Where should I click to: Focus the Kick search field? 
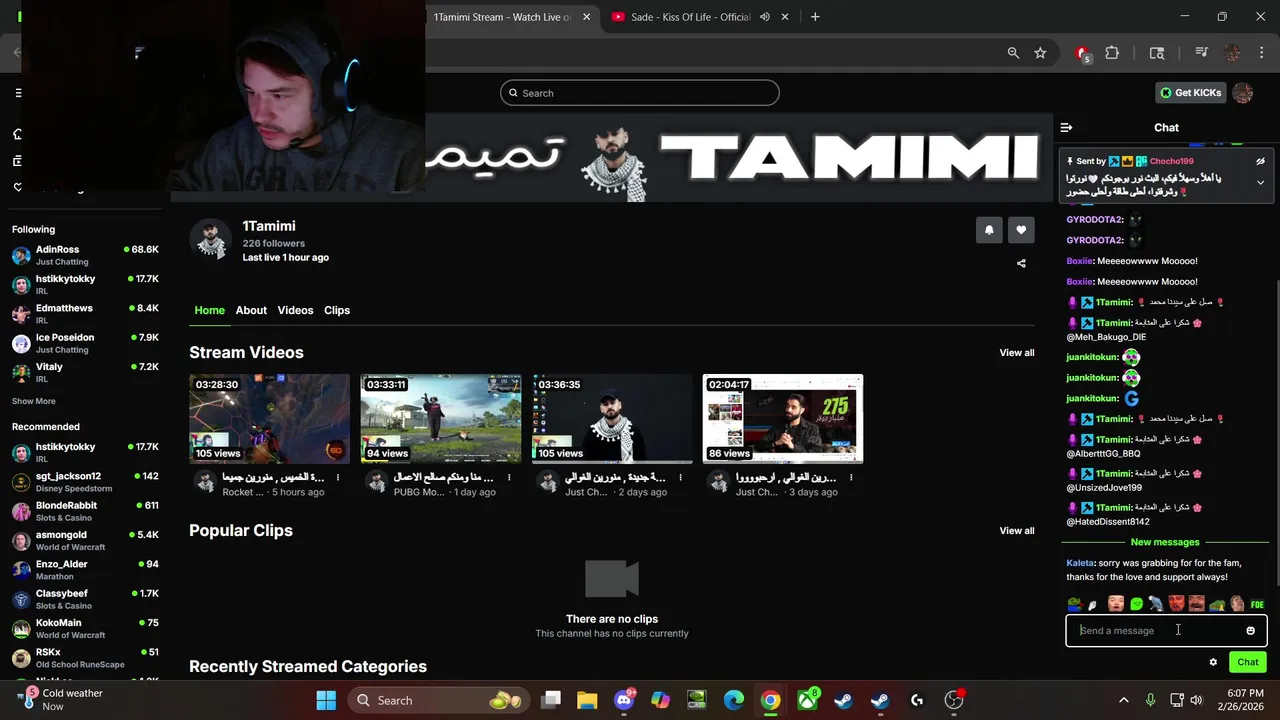point(640,93)
